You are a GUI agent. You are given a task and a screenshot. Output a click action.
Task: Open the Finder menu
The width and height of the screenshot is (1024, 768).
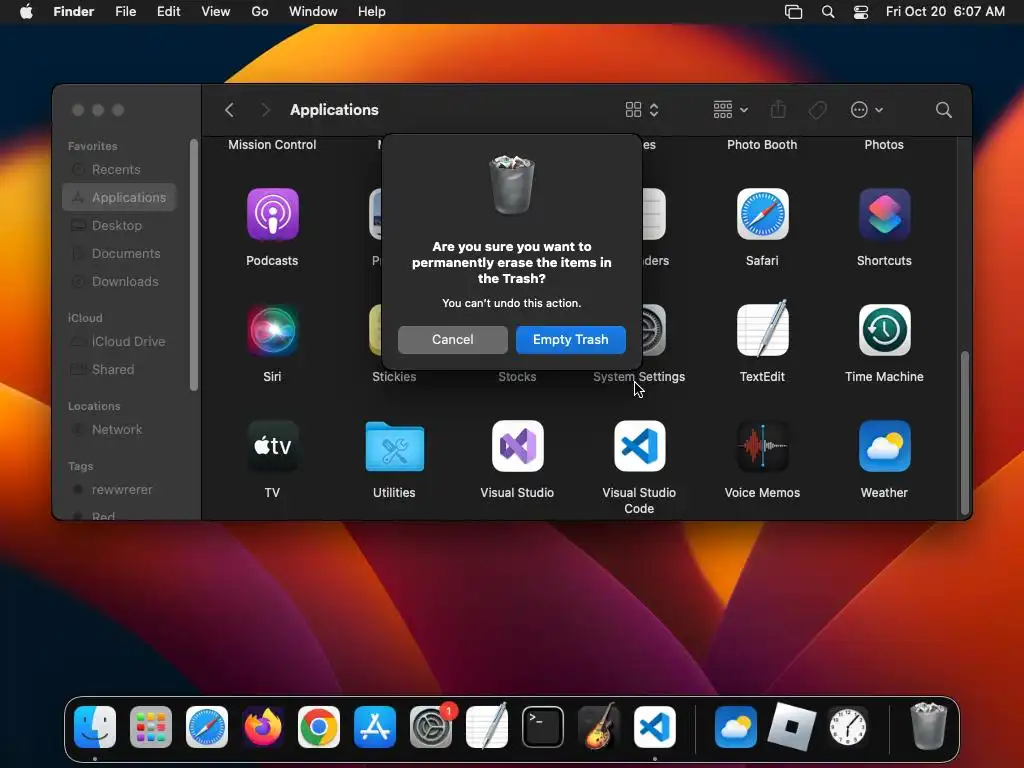click(74, 12)
